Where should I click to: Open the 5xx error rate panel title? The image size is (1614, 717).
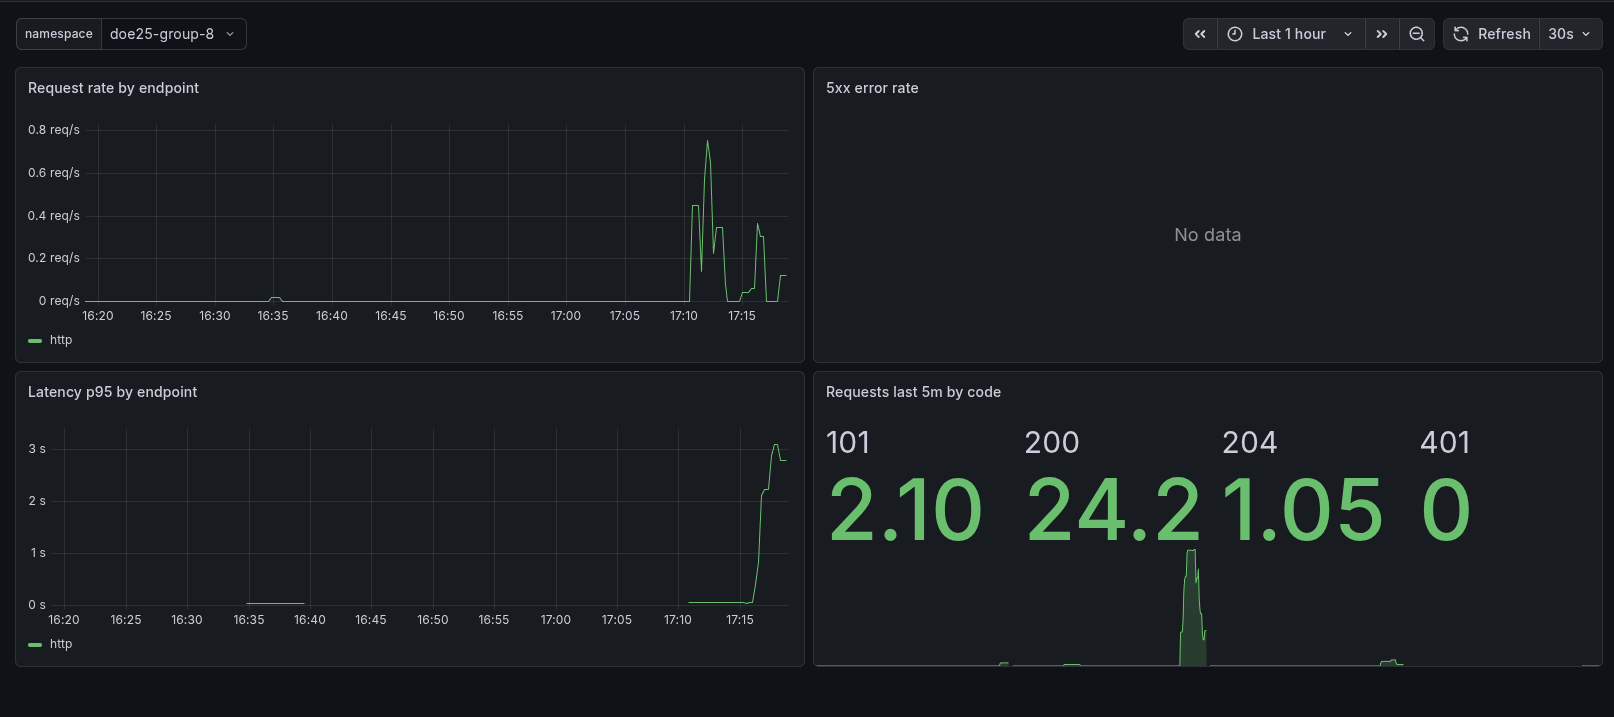pos(872,88)
